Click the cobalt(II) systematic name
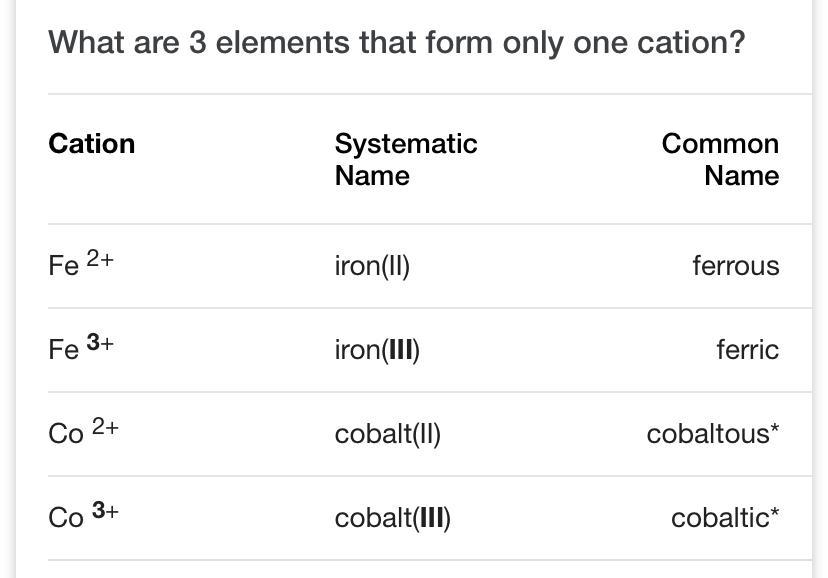Screen dimensions: 828x578 388,434
